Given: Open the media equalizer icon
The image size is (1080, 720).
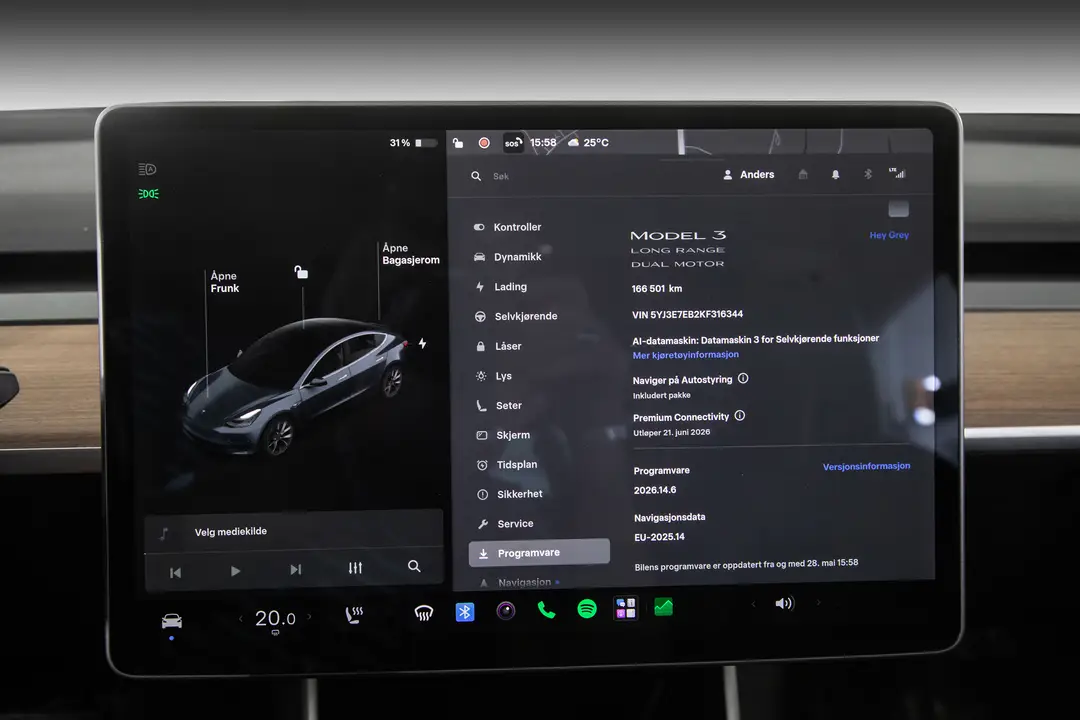Looking at the screenshot, I should coord(355,568).
